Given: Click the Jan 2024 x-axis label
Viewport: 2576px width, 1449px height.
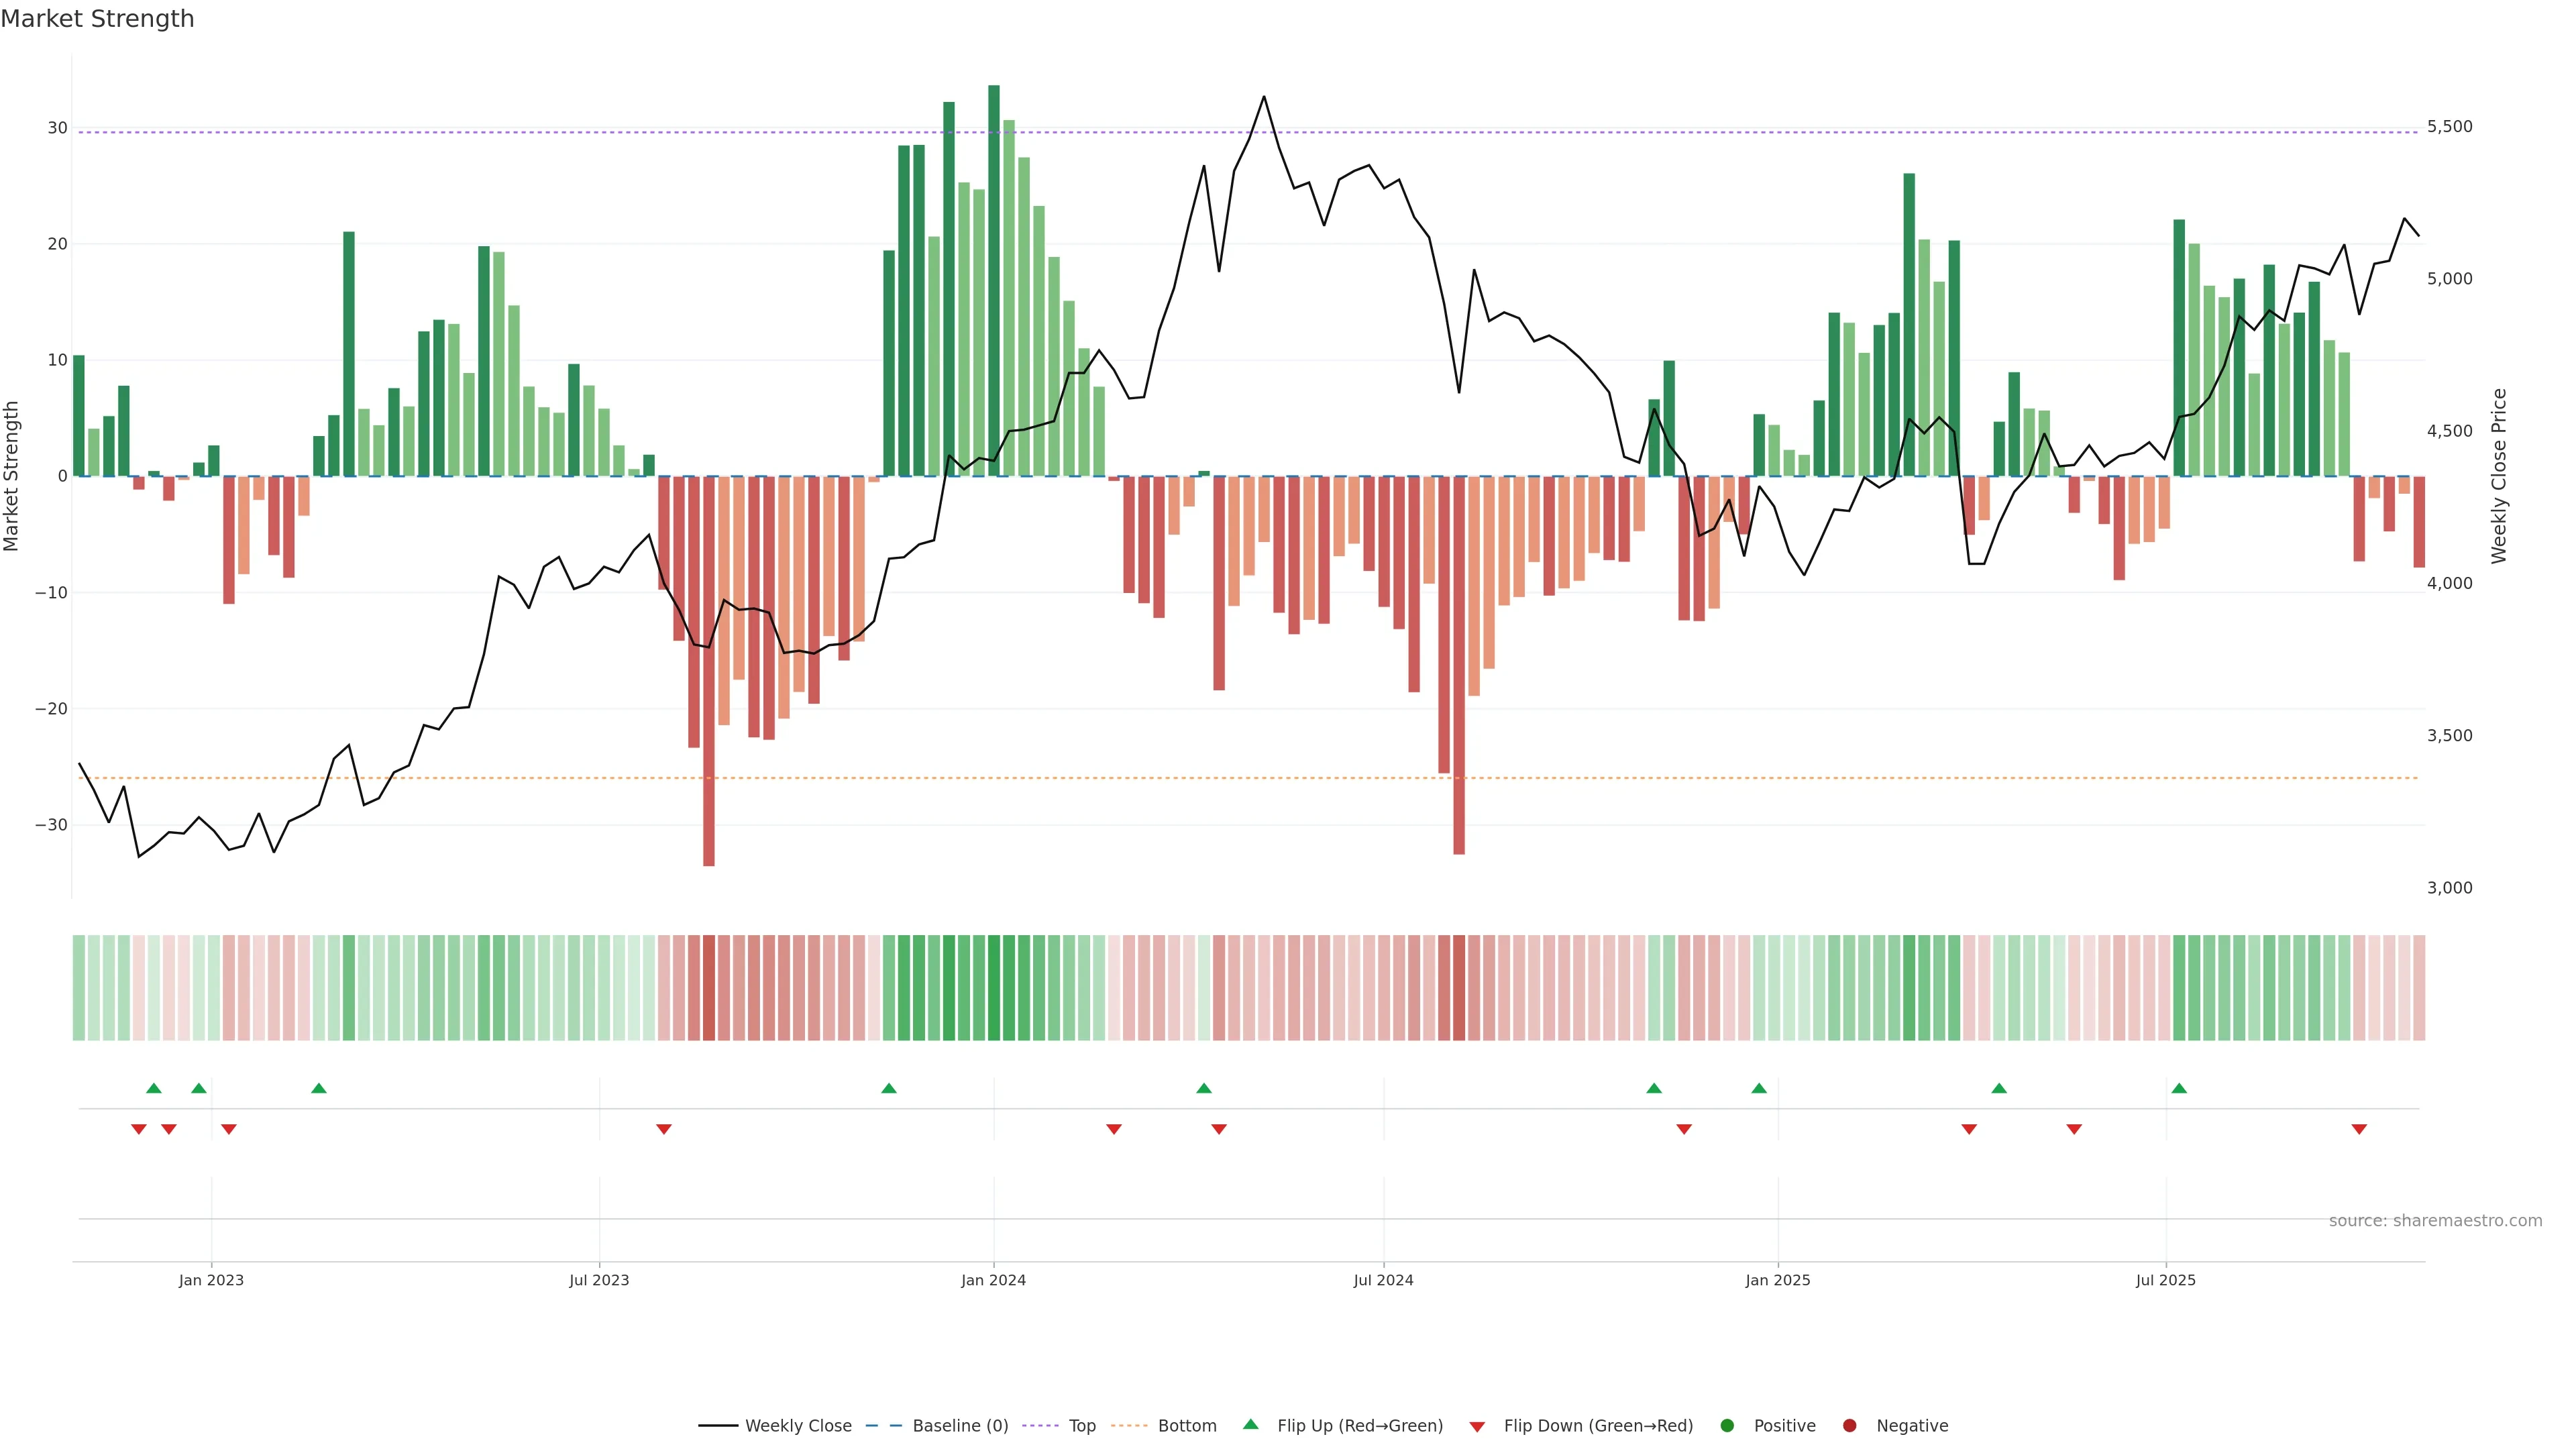Looking at the screenshot, I should 993,1280.
